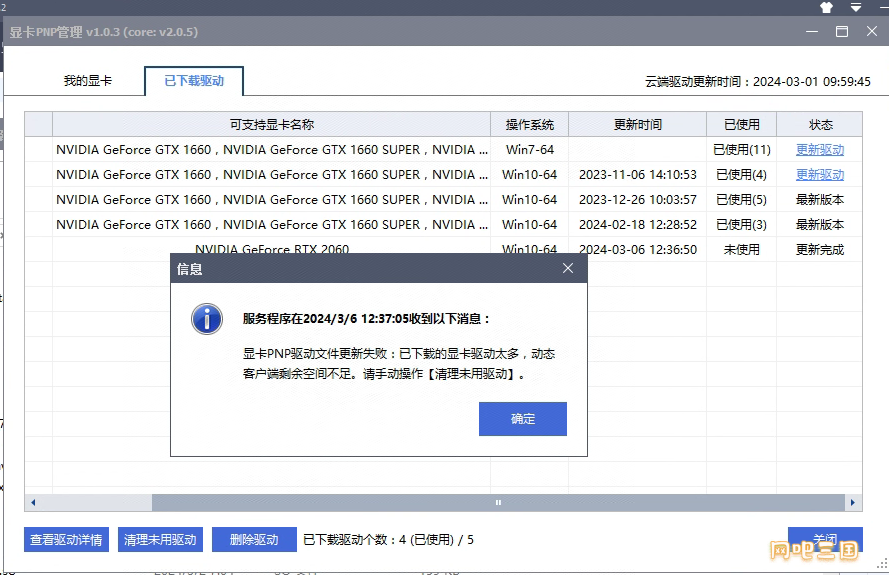The image size is (889, 575).
Task: Minimize the 显卡PNP管理 window
Action: coord(812,32)
